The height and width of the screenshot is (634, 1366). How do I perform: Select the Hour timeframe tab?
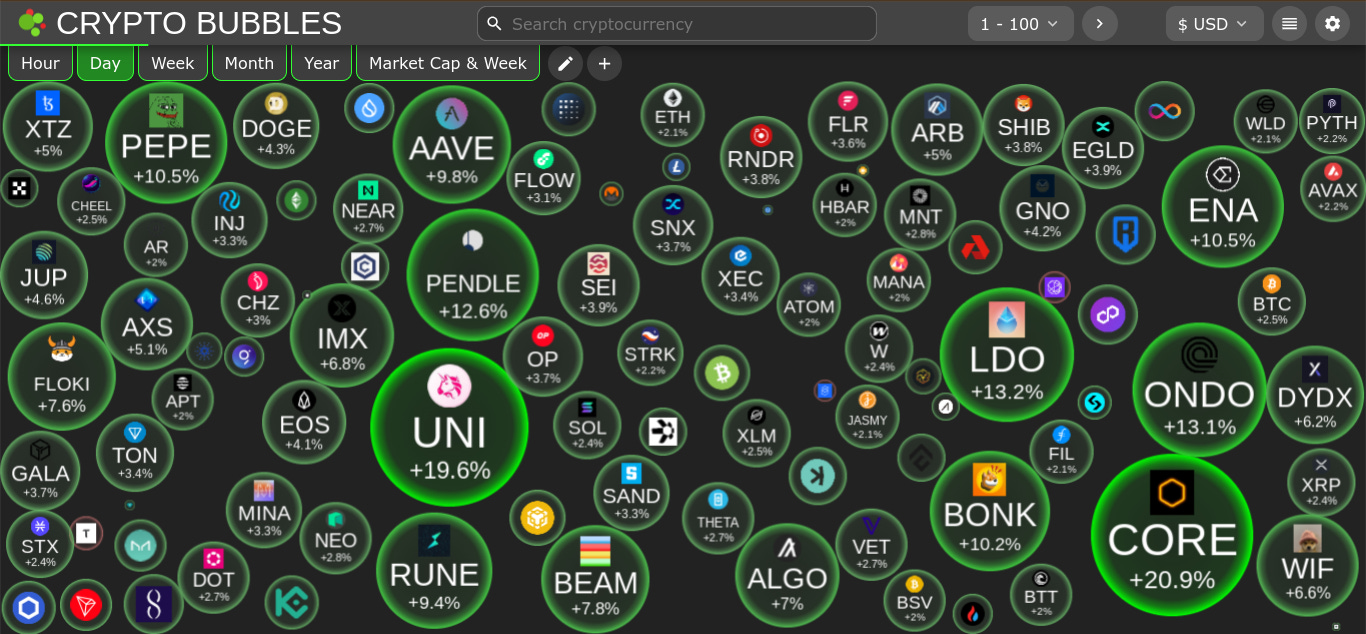pyautogui.click(x=40, y=63)
